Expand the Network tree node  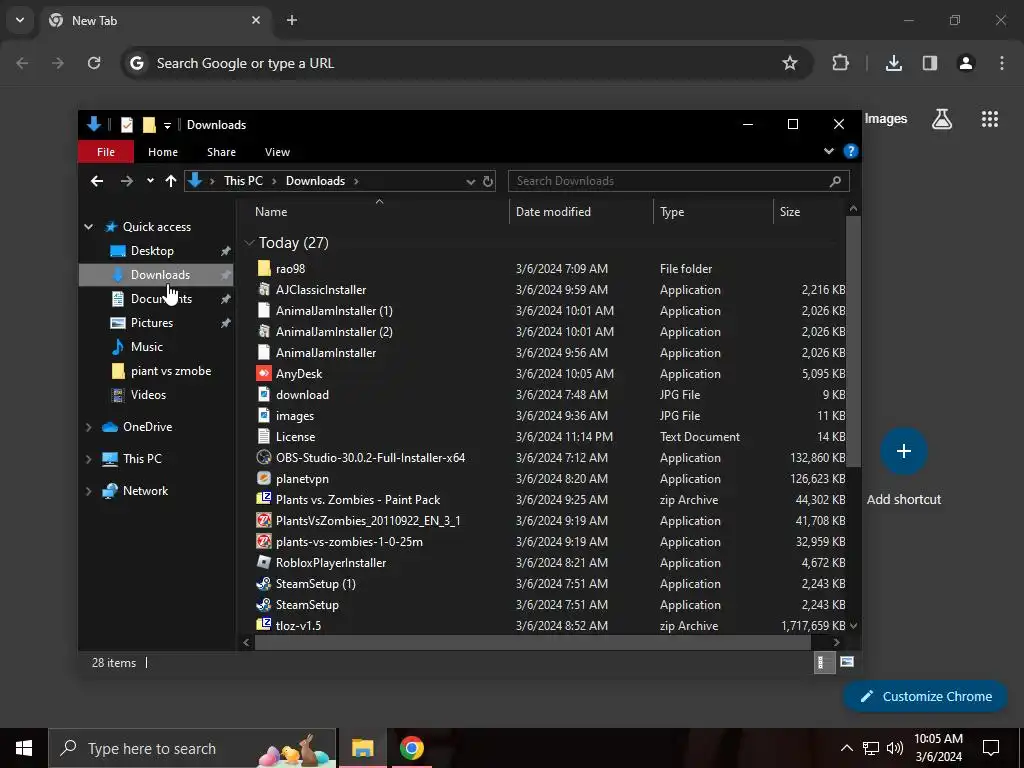[88, 490]
